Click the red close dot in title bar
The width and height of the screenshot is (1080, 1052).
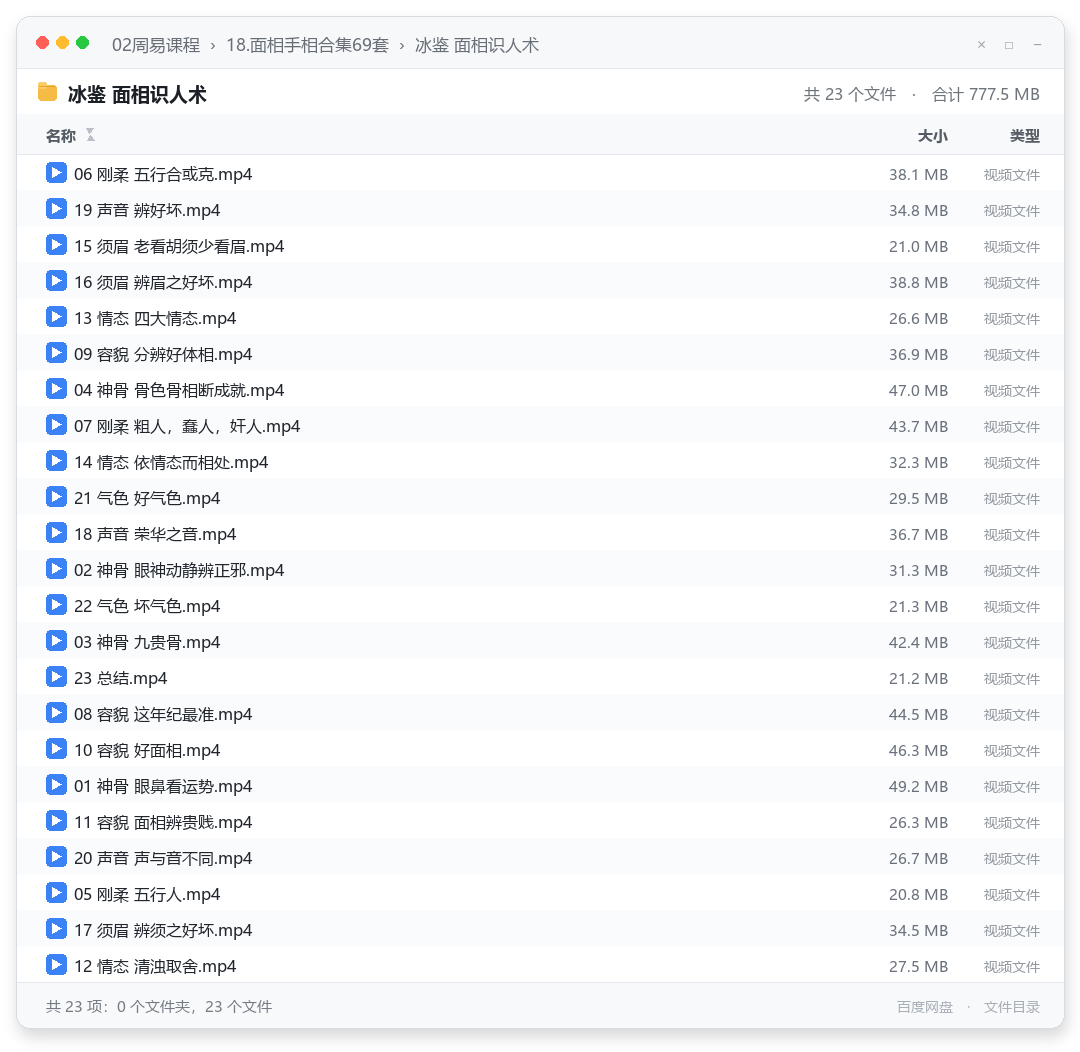43,43
